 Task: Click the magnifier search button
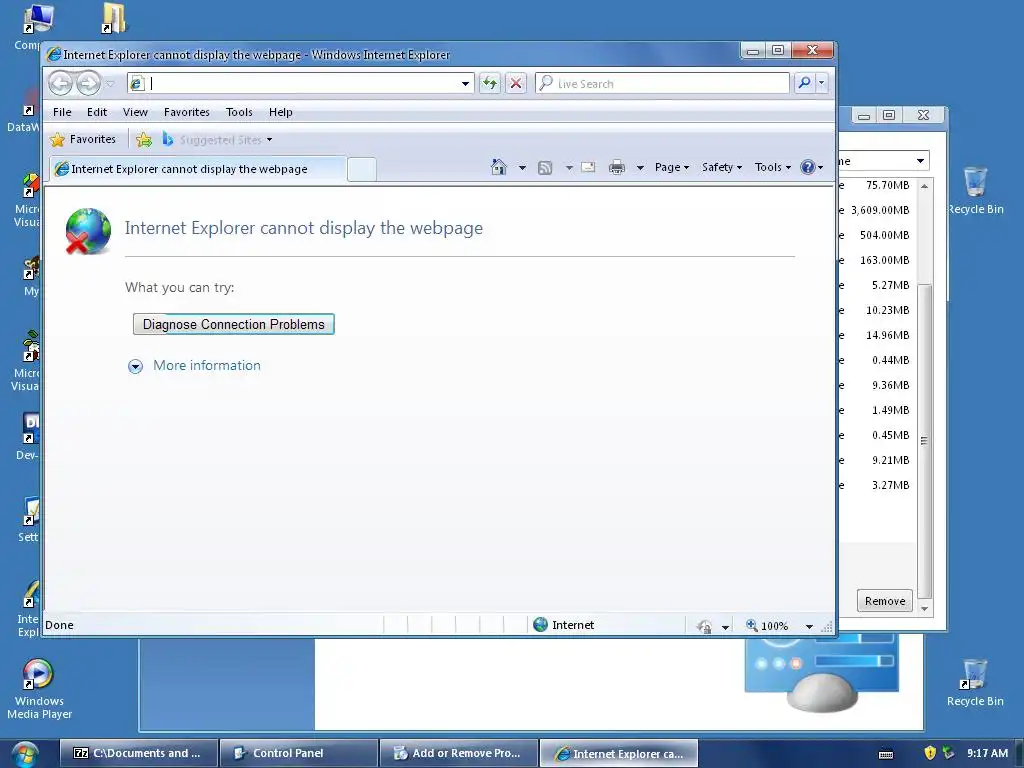pos(805,83)
